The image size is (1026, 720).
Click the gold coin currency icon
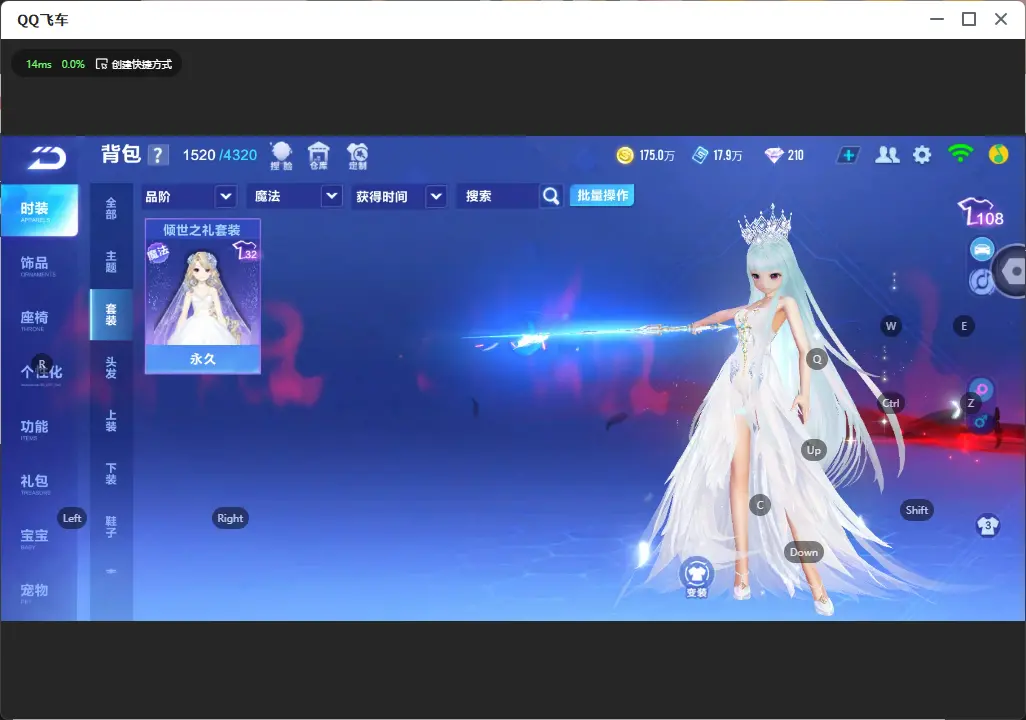(x=625, y=155)
